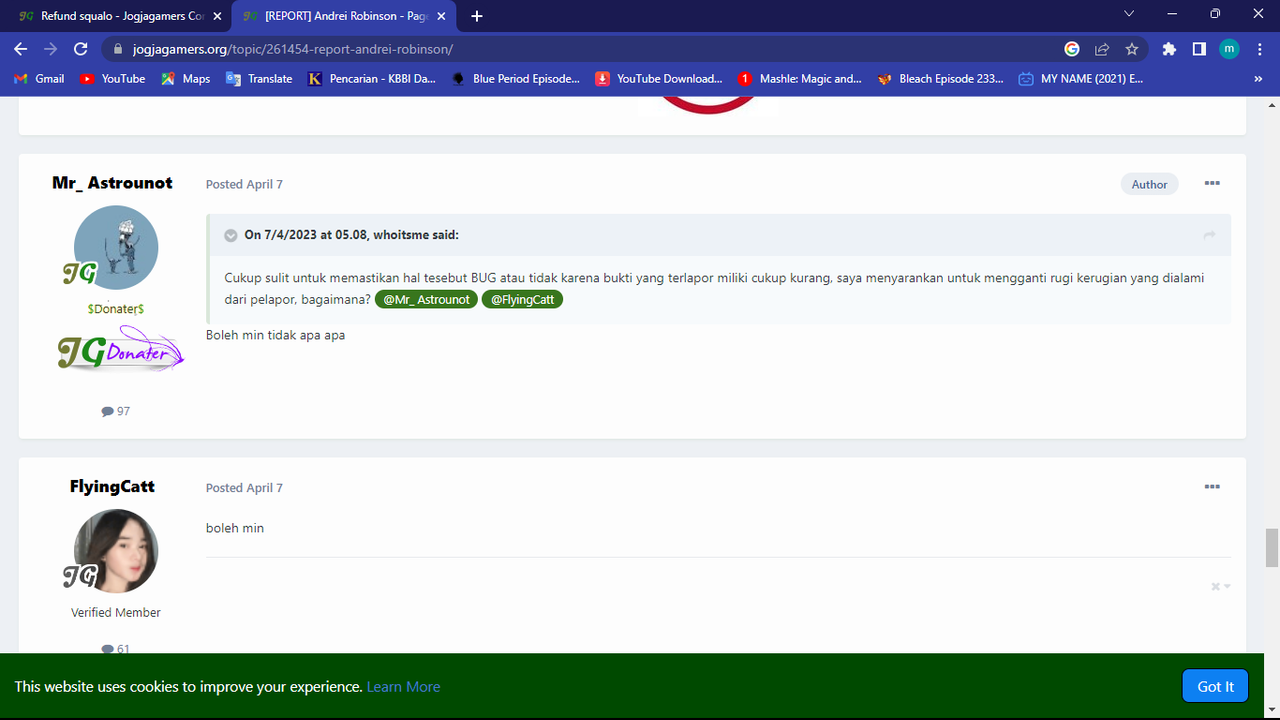Image resolution: width=1280 pixels, height=720 pixels.
Task: Share this page using share icon
Action: click(1102, 49)
